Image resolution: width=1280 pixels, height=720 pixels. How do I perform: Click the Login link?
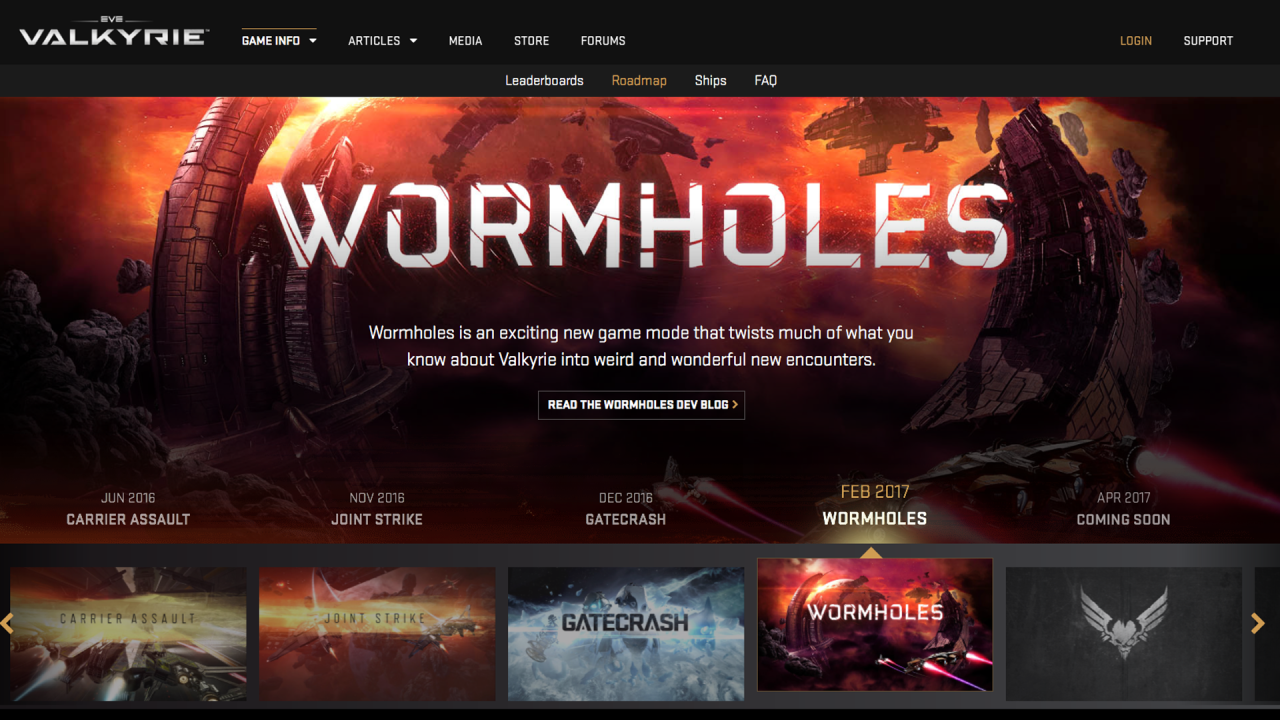[1136, 41]
